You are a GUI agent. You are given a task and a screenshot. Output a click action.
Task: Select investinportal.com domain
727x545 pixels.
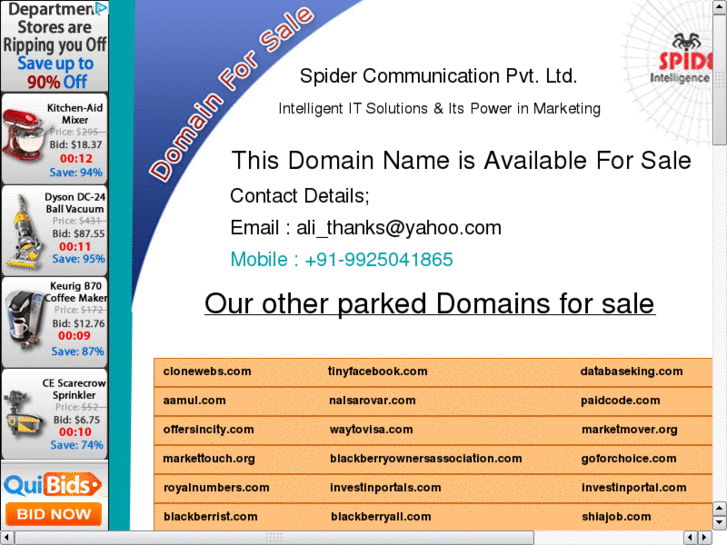[x=634, y=488]
